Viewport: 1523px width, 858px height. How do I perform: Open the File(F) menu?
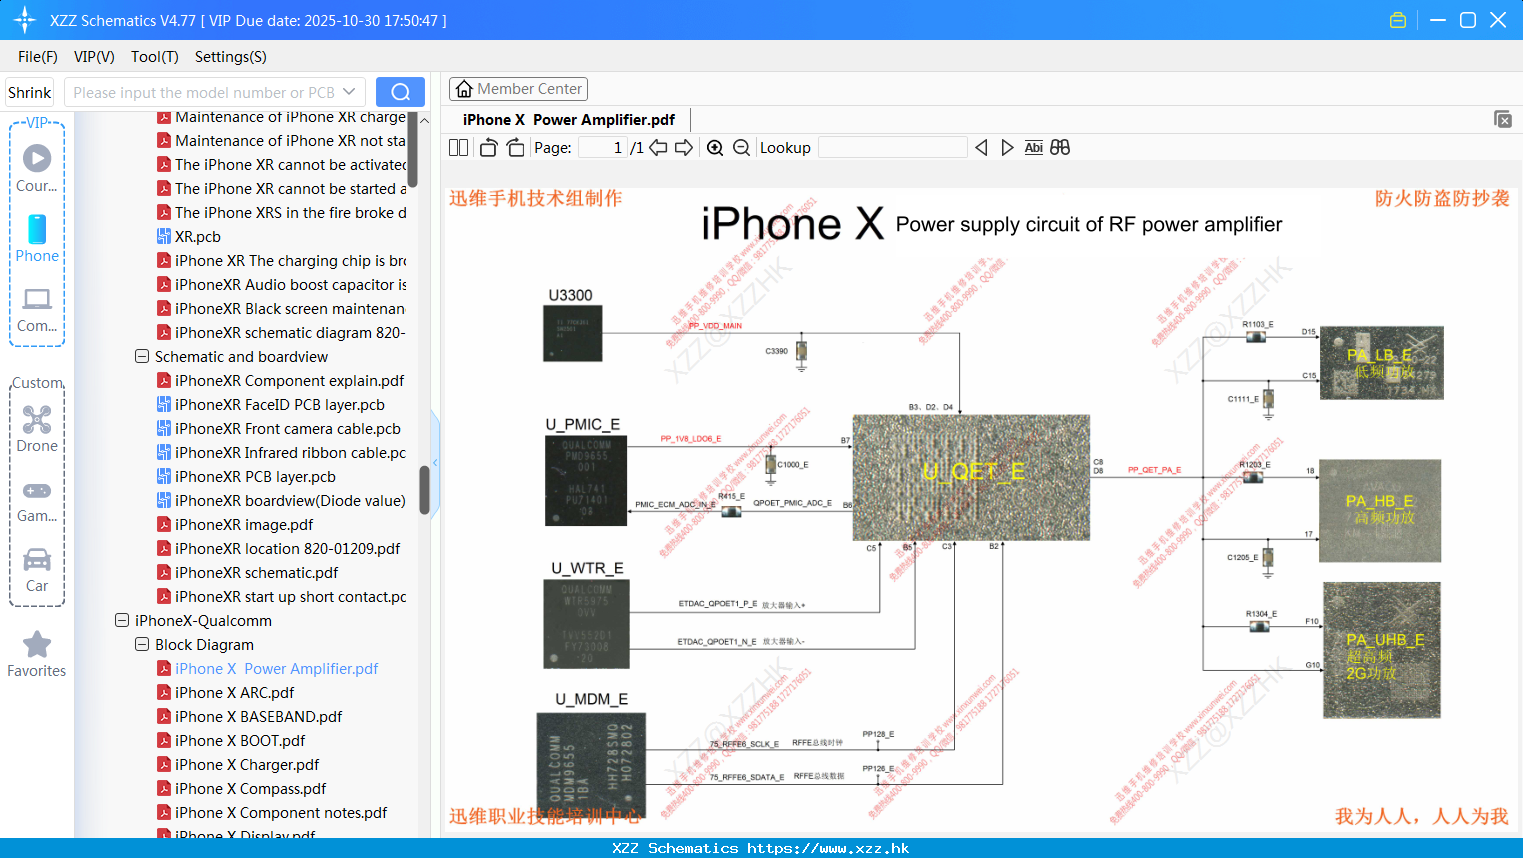point(38,57)
